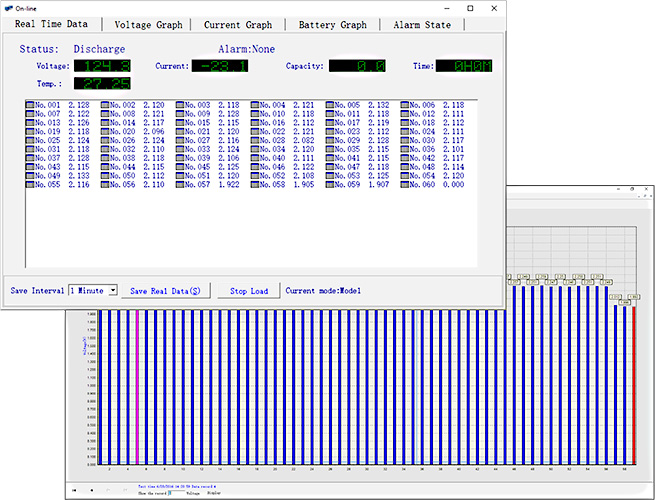Image resolution: width=655 pixels, height=500 pixels.
Task: Select the No.060 battery cell icon
Action: click(406, 185)
